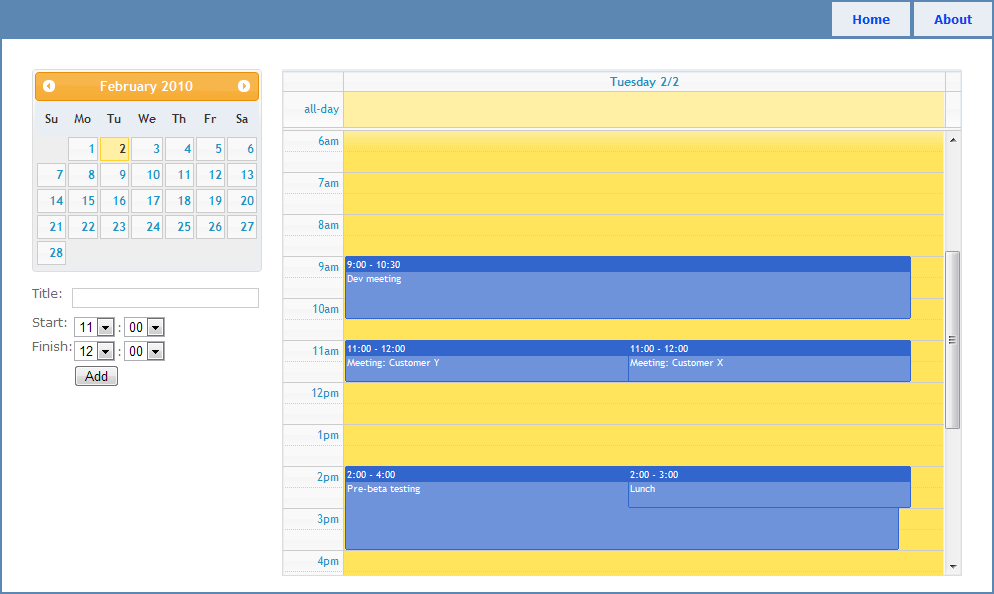Select February 7 in the calendar
The image size is (994, 594).
point(51,175)
